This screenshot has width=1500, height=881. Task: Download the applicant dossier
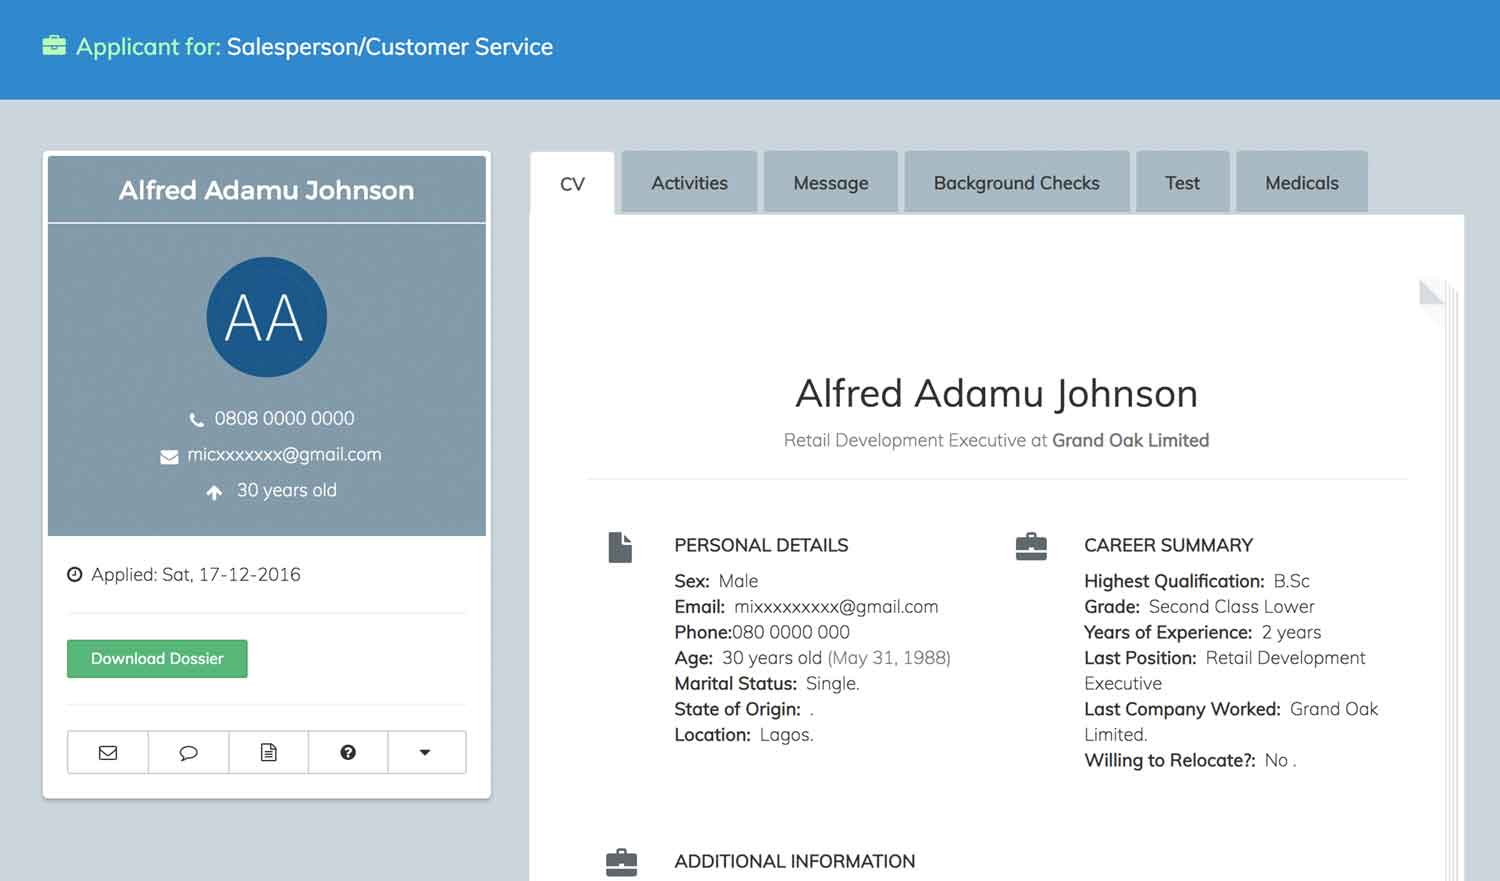[x=157, y=659]
